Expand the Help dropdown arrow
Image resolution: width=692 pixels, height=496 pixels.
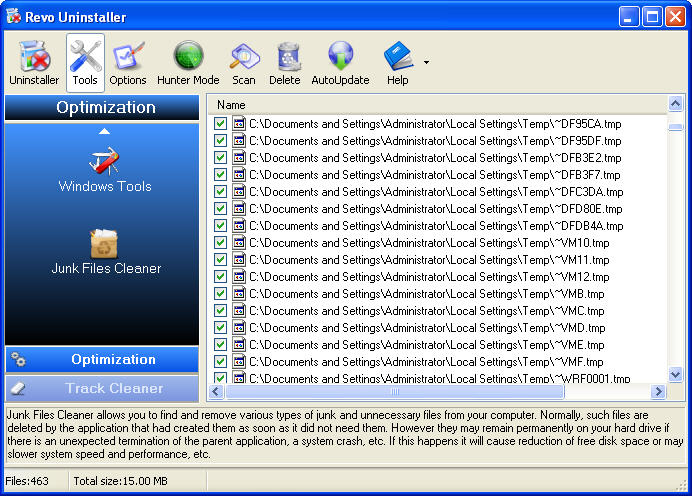pos(427,62)
